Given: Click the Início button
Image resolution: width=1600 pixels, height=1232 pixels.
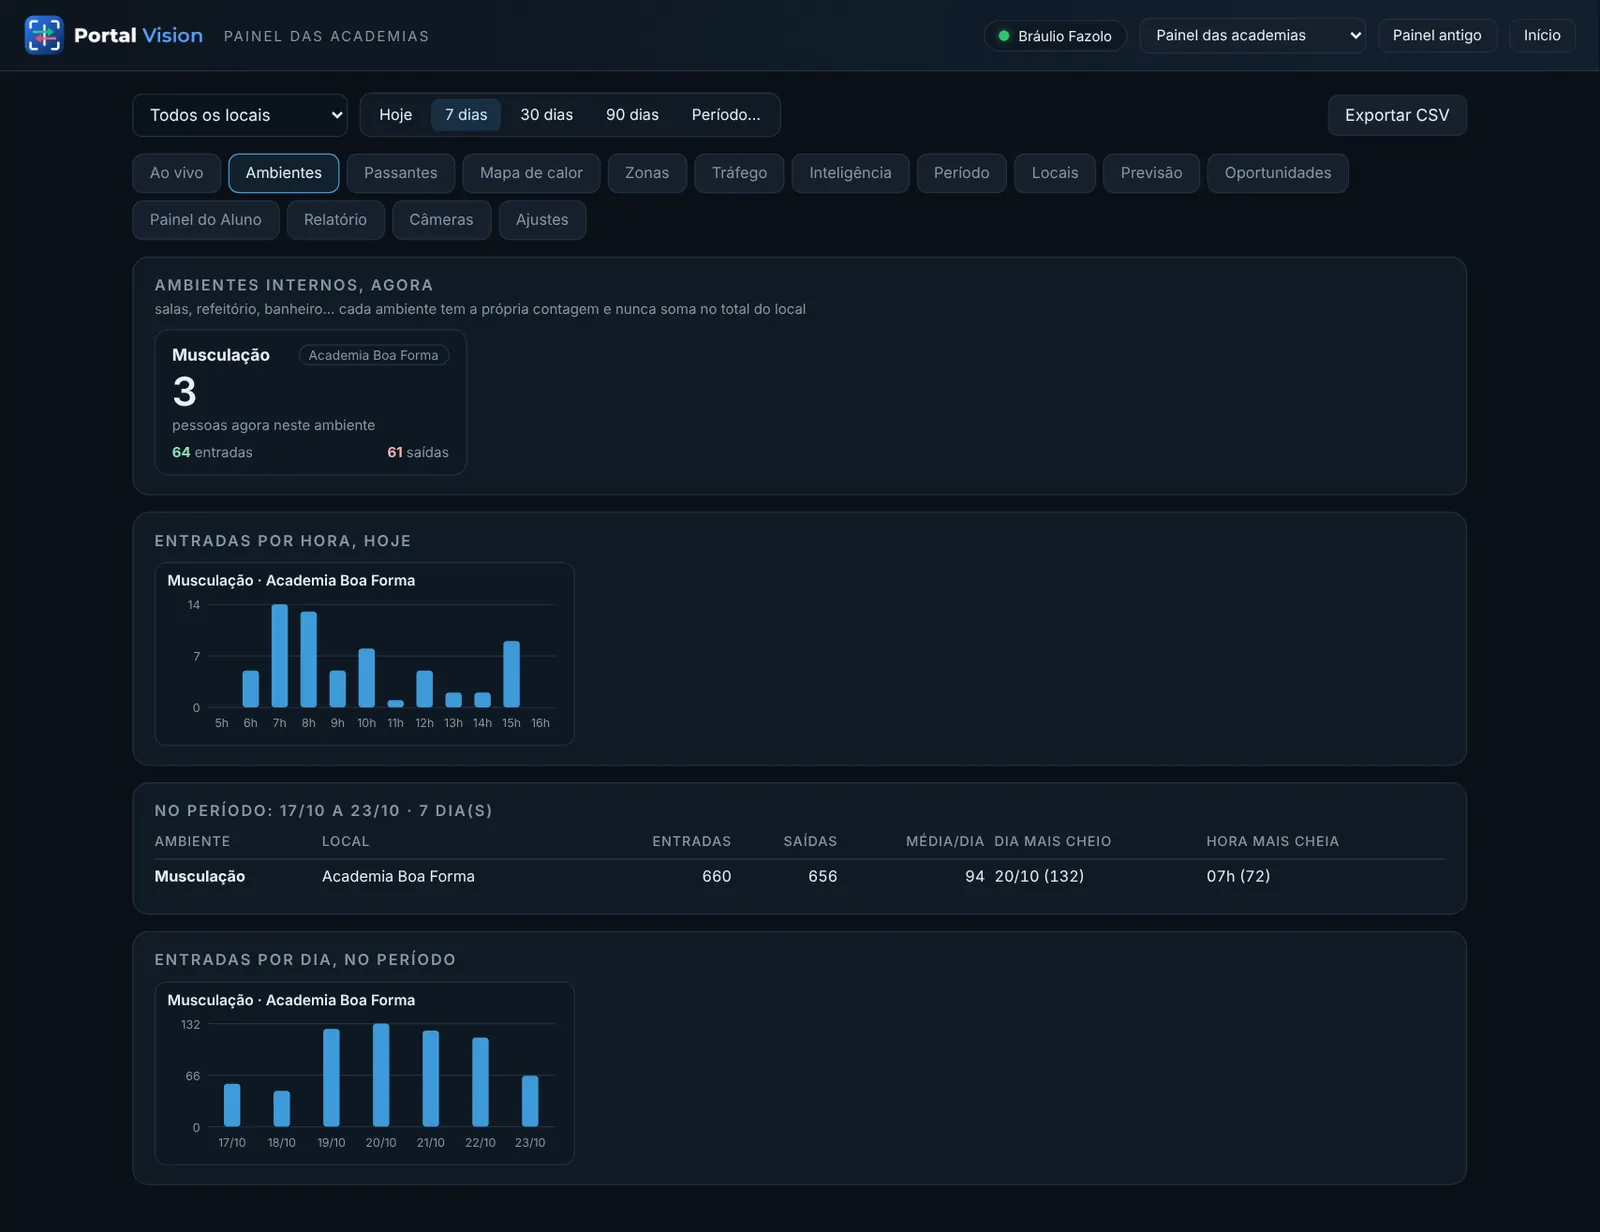Looking at the screenshot, I should click(x=1542, y=35).
